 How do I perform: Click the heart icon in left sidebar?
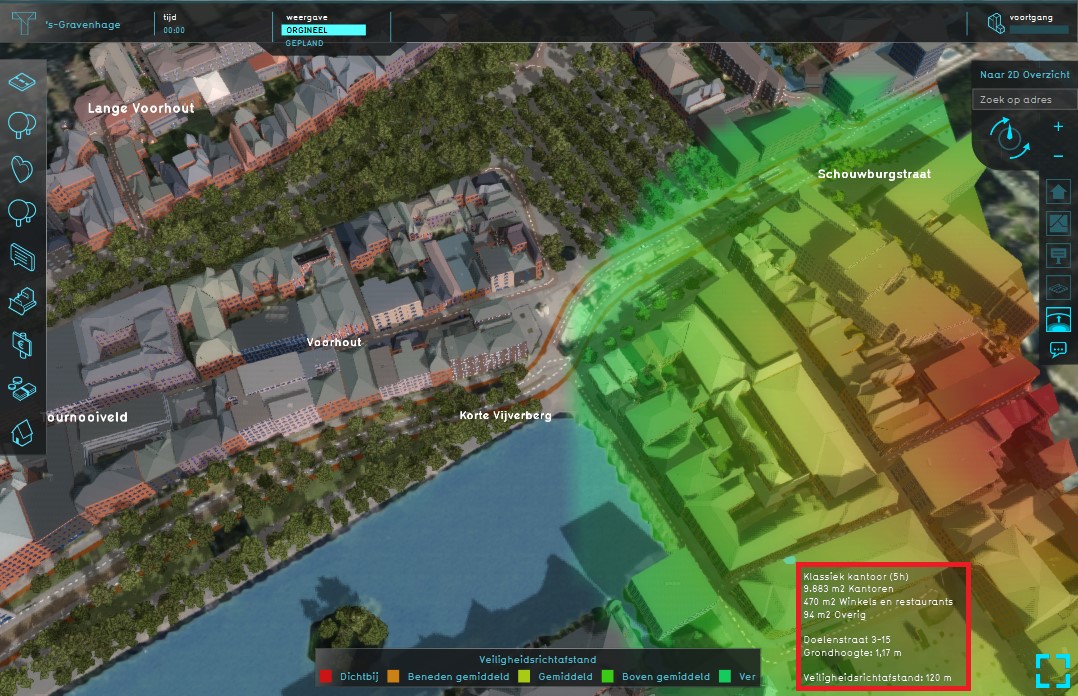[22, 168]
